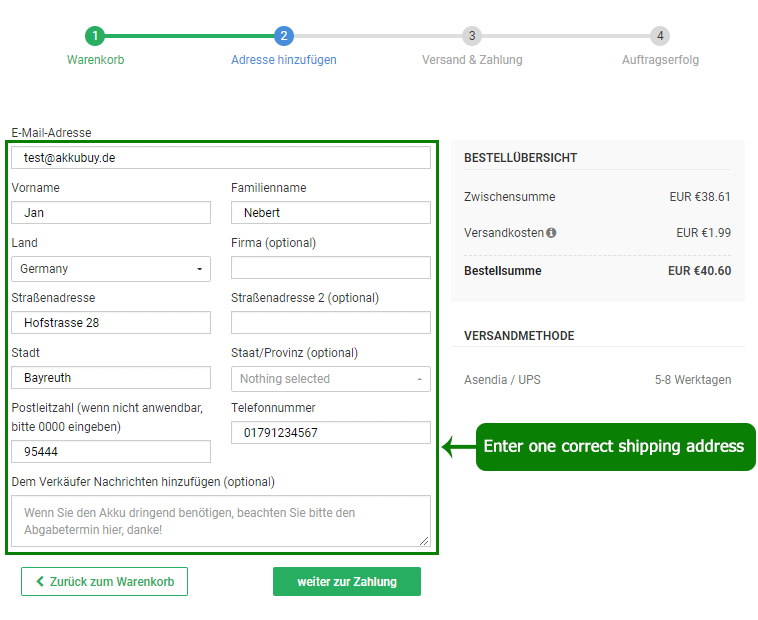The image size is (758, 620).
Task: Focus the E-Mail-Adresse field
Action: coord(221,158)
